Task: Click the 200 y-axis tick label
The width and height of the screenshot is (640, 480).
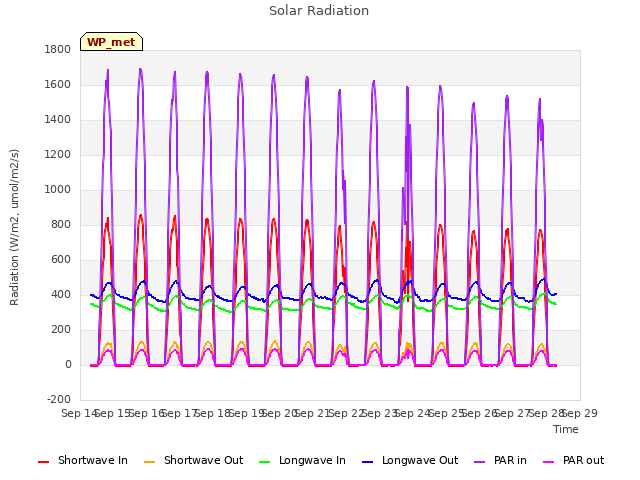Action: tap(61, 329)
